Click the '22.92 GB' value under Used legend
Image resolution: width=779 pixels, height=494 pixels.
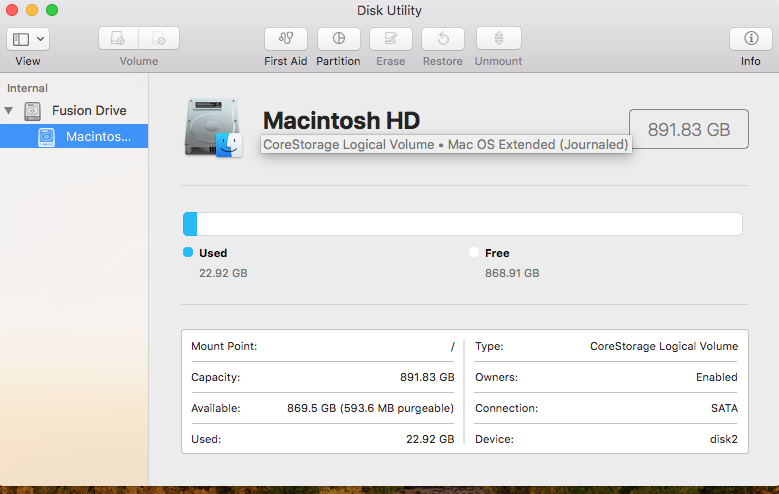coord(223,273)
